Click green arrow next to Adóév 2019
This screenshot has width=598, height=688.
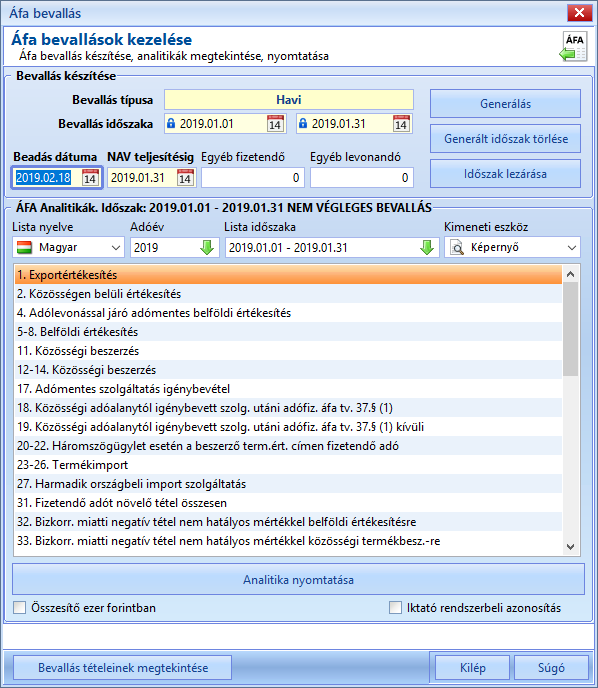click(207, 247)
